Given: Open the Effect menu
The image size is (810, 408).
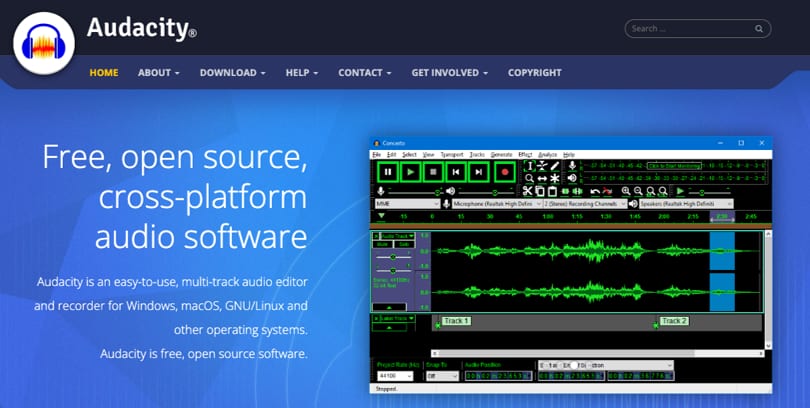Looking at the screenshot, I should (x=525, y=154).
